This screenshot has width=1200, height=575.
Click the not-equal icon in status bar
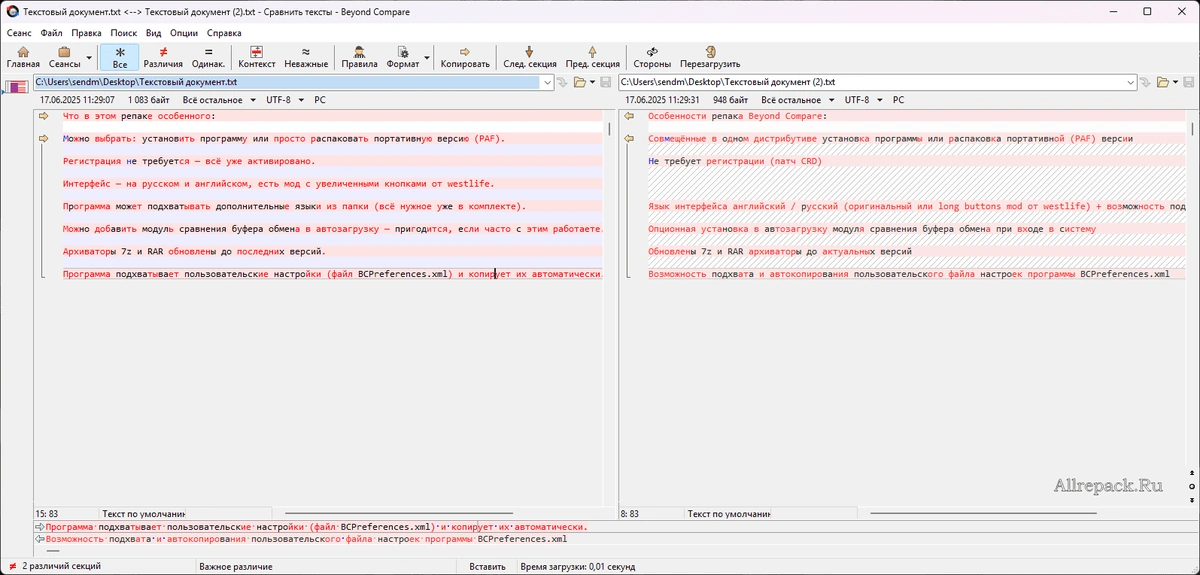(12, 566)
